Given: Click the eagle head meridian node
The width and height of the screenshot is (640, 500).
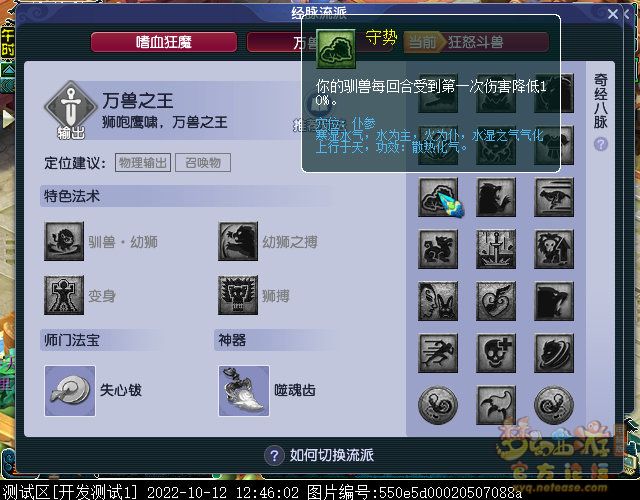Looking at the screenshot, I should 554,301.
